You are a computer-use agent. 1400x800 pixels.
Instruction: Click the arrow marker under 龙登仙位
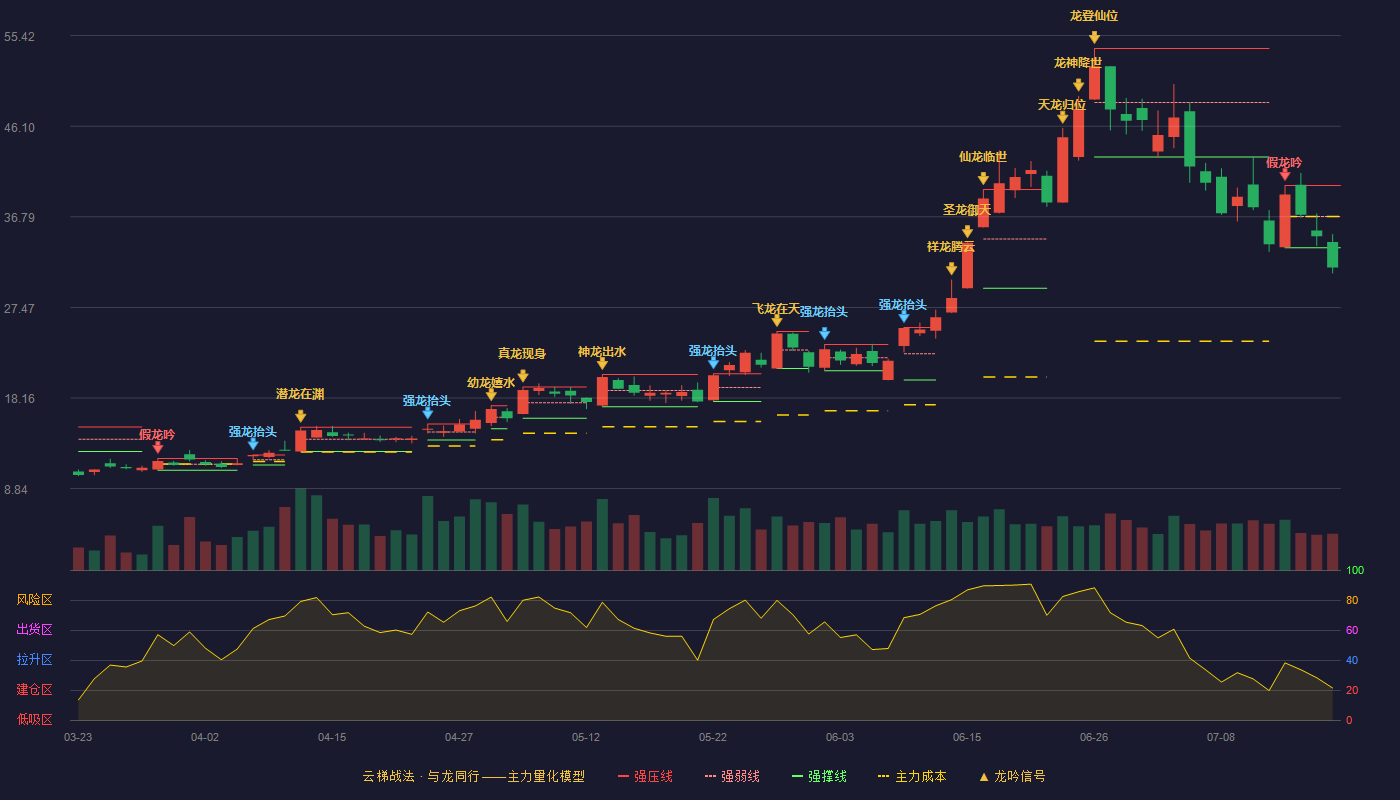coord(1094,37)
